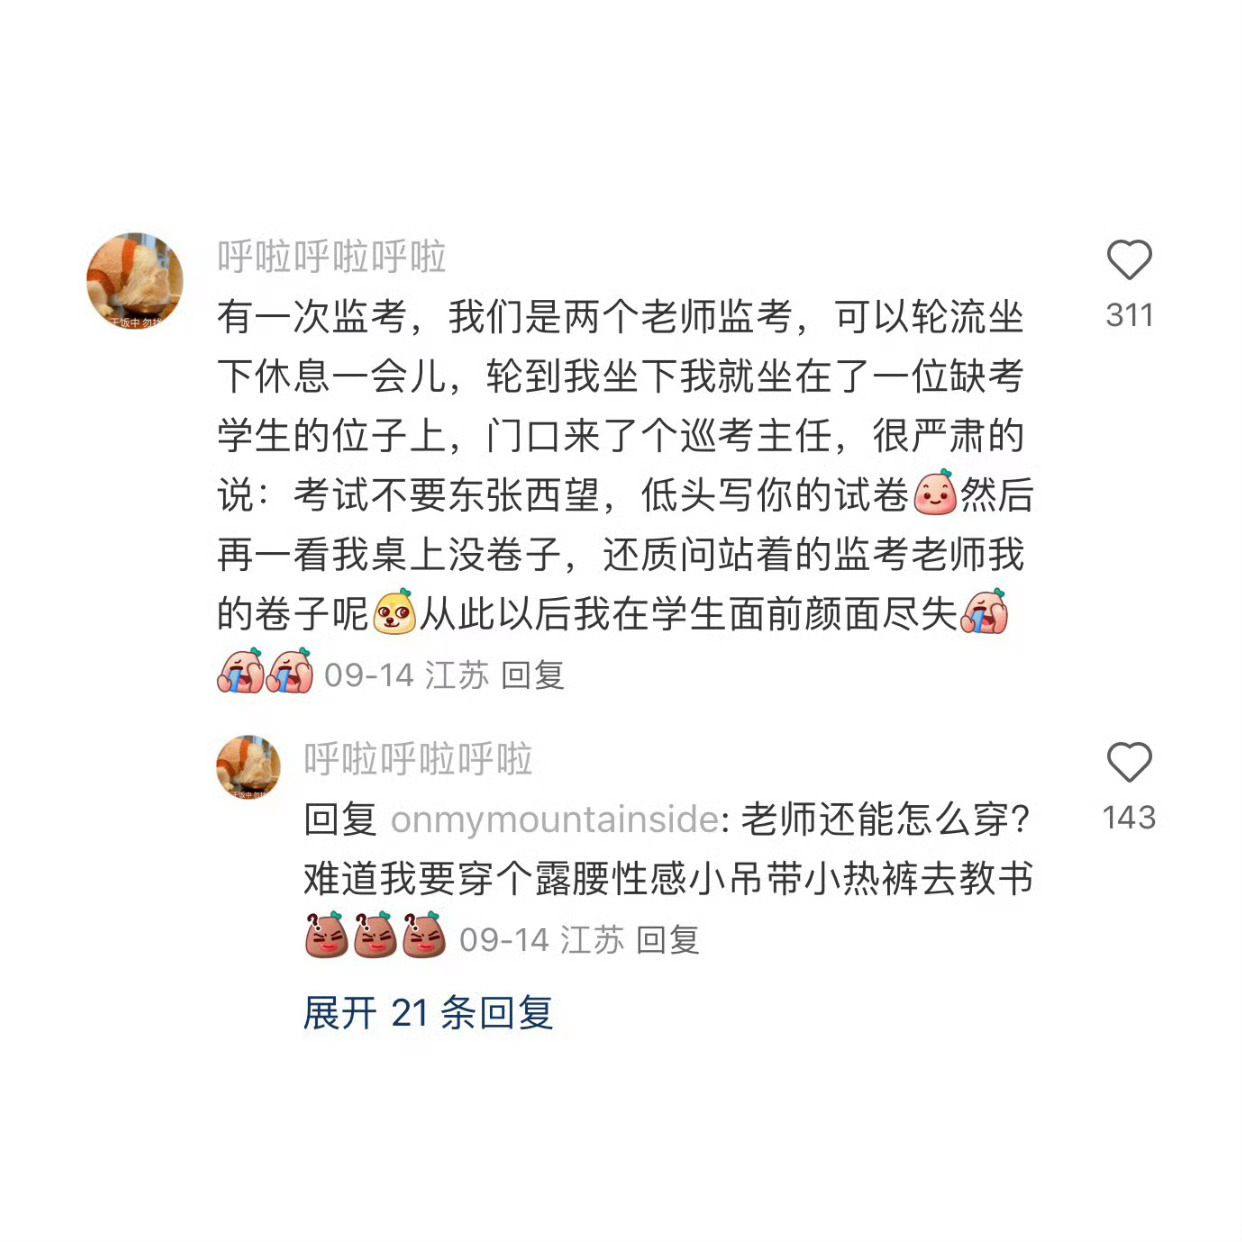Reply to the 老师还能怎么穿 comment
1242x1242 pixels.
(667, 940)
